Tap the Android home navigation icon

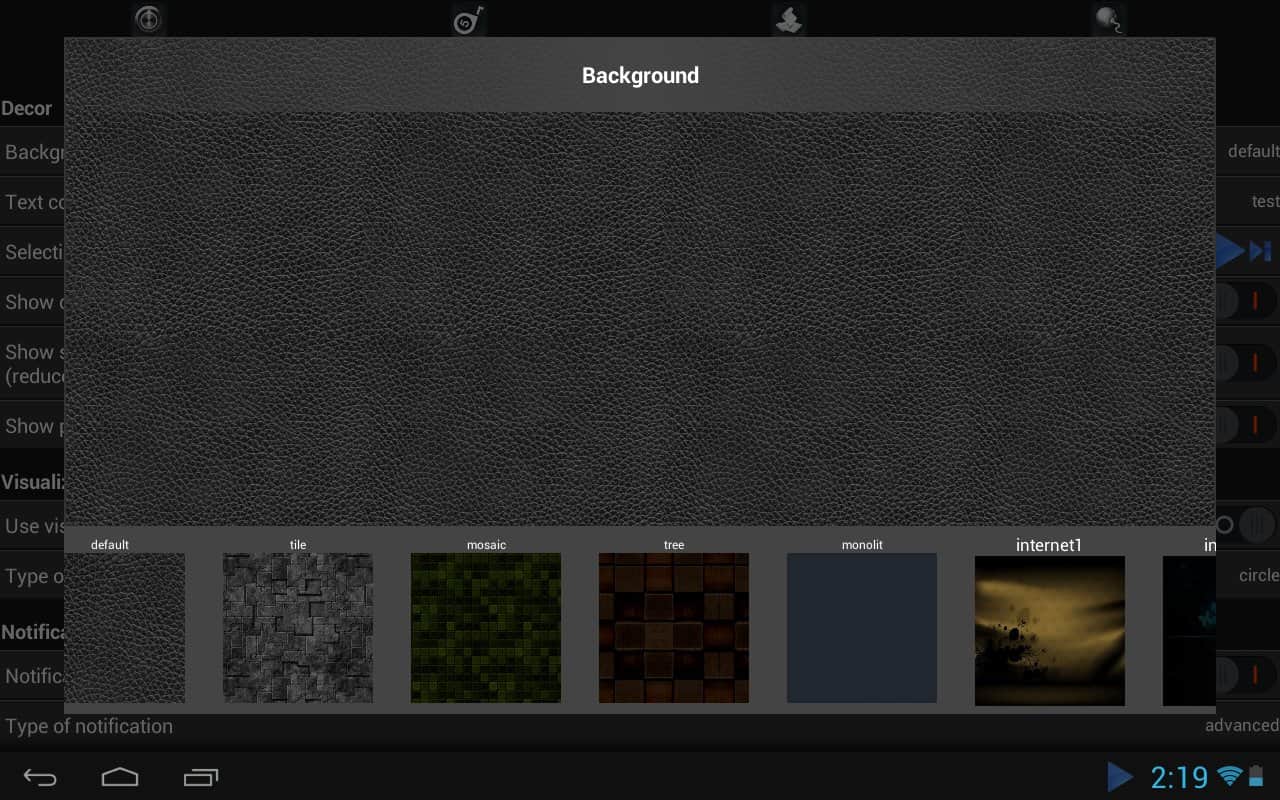pos(120,776)
